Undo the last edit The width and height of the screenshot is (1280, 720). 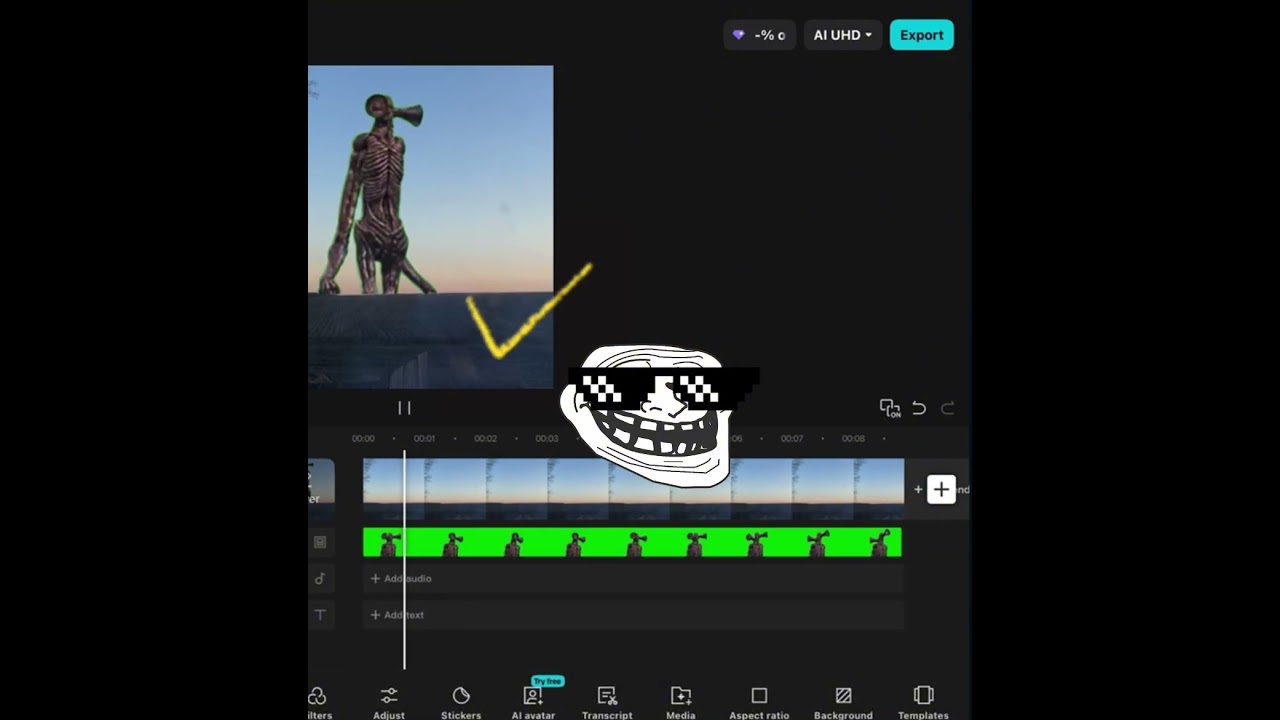point(919,408)
